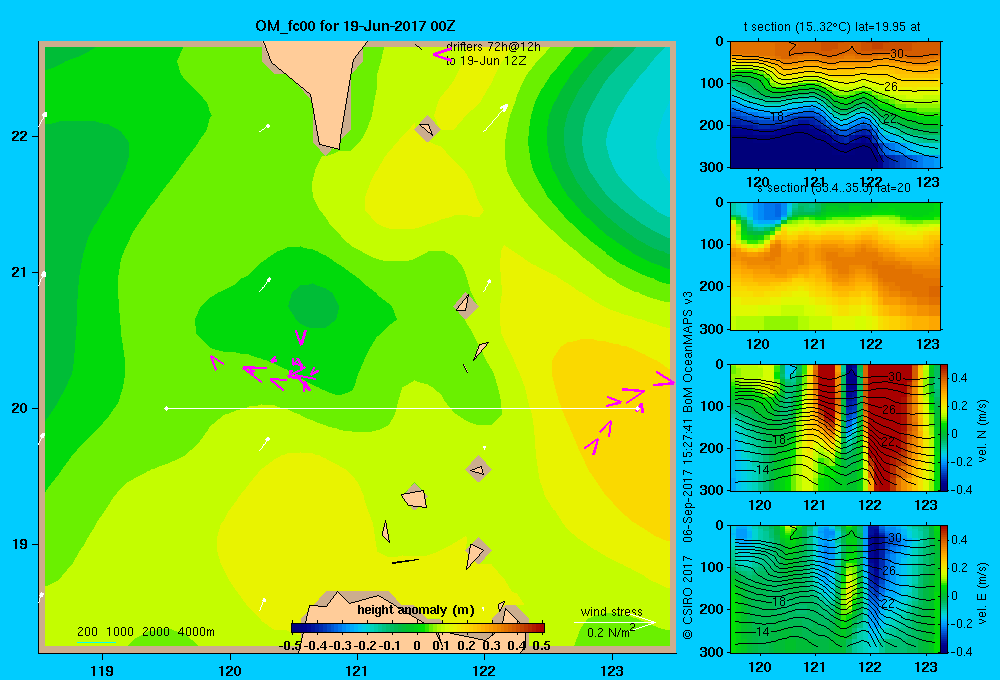Click the "30" contour label in temperature section
Viewport: 1000px width, 680px height.
click(897, 54)
